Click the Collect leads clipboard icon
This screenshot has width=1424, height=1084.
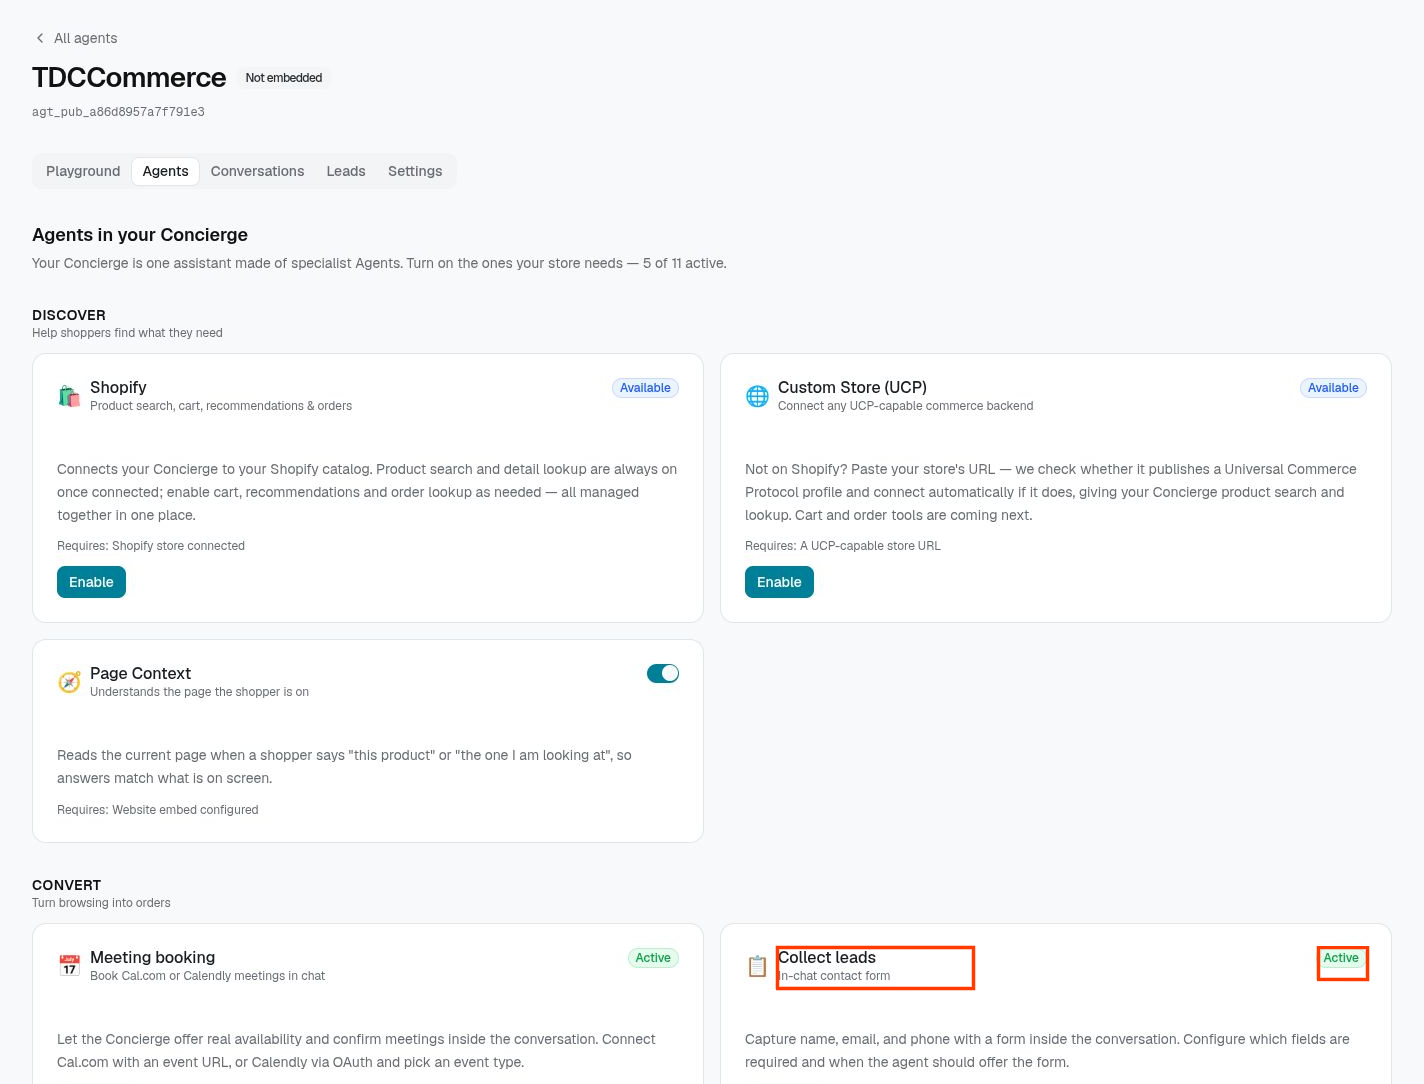[757, 966]
